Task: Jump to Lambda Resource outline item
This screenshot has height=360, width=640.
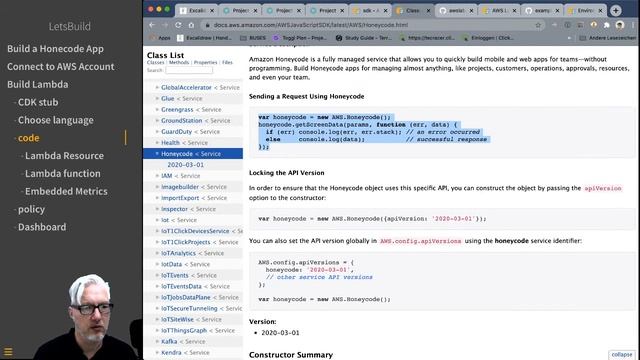Action: tap(64, 156)
